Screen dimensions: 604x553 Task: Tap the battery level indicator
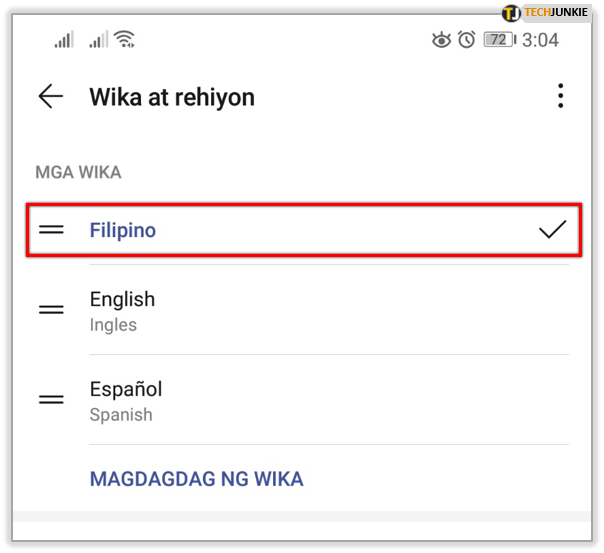pos(500,40)
